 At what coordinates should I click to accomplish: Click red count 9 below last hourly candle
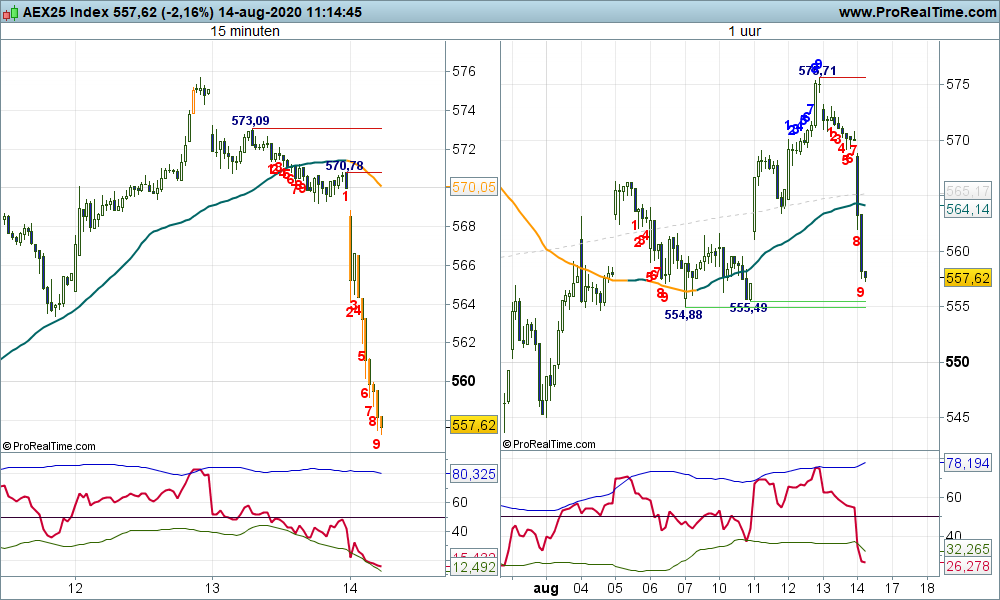click(x=860, y=292)
